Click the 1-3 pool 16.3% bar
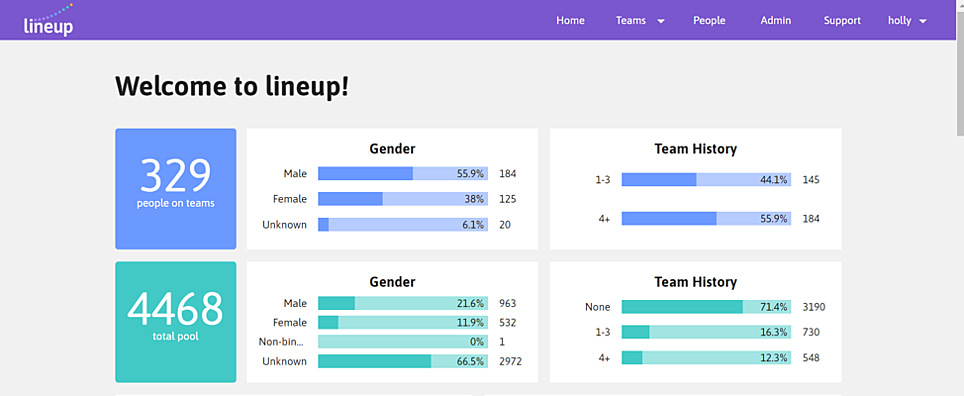Viewport: 964px width, 396px height. click(x=706, y=332)
